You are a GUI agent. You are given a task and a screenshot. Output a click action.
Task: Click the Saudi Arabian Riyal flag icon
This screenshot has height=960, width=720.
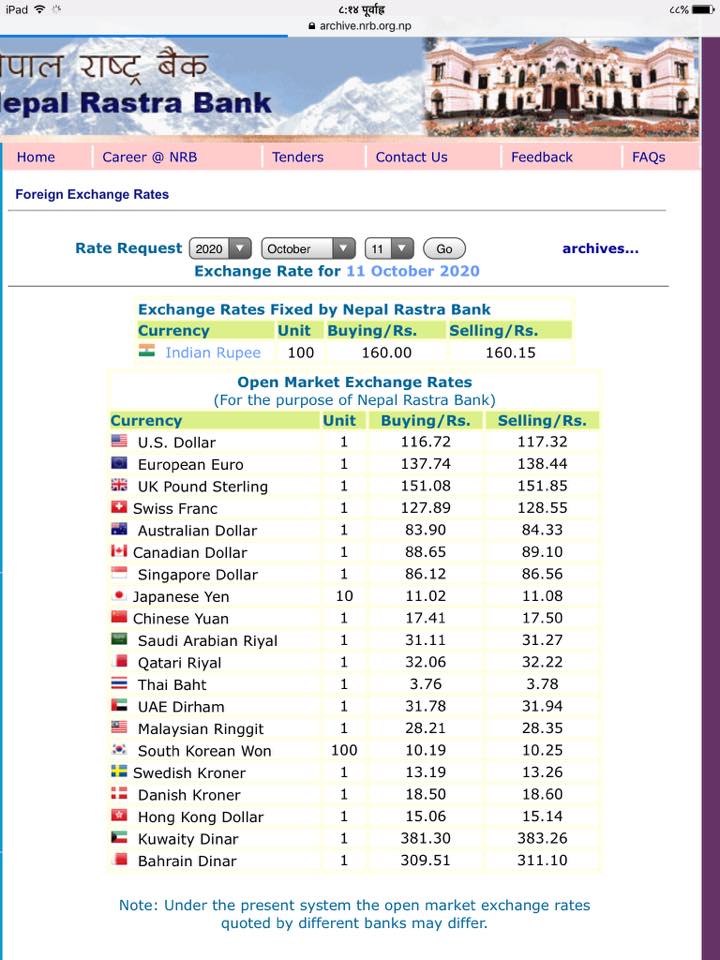click(119, 639)
